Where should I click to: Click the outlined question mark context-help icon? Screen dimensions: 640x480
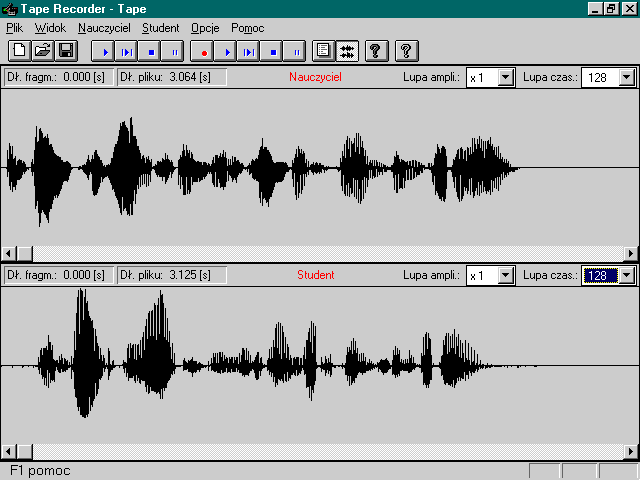[407, 51]
